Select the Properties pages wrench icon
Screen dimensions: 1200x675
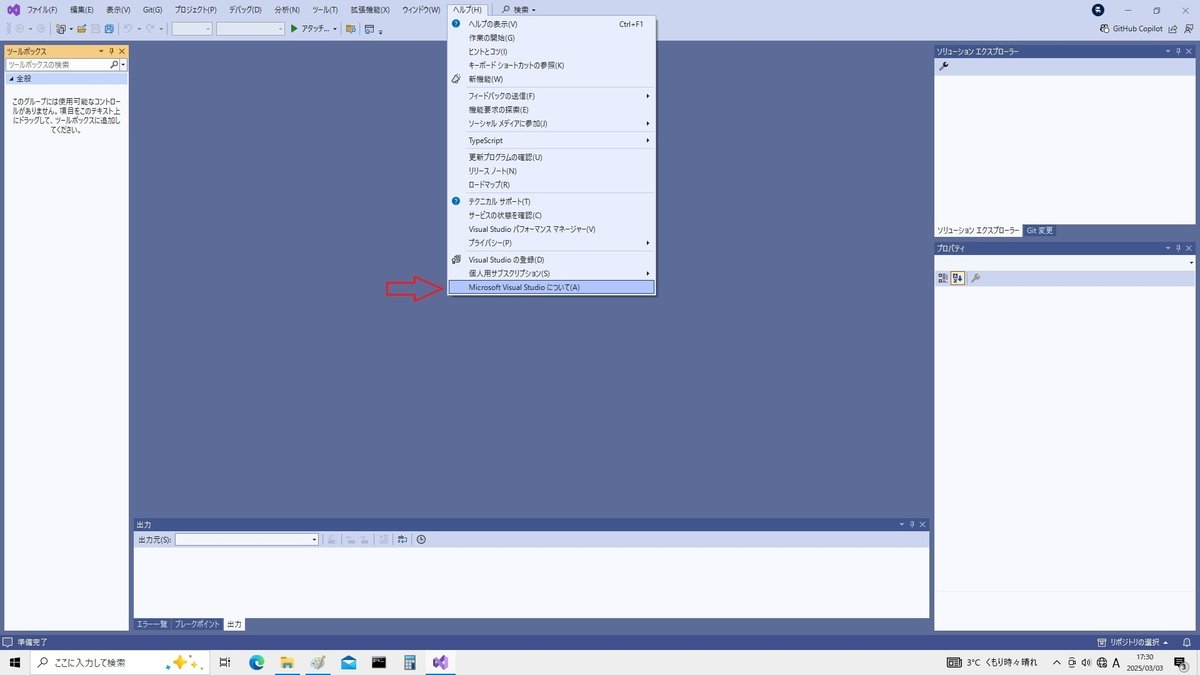[x=976, y=278]
